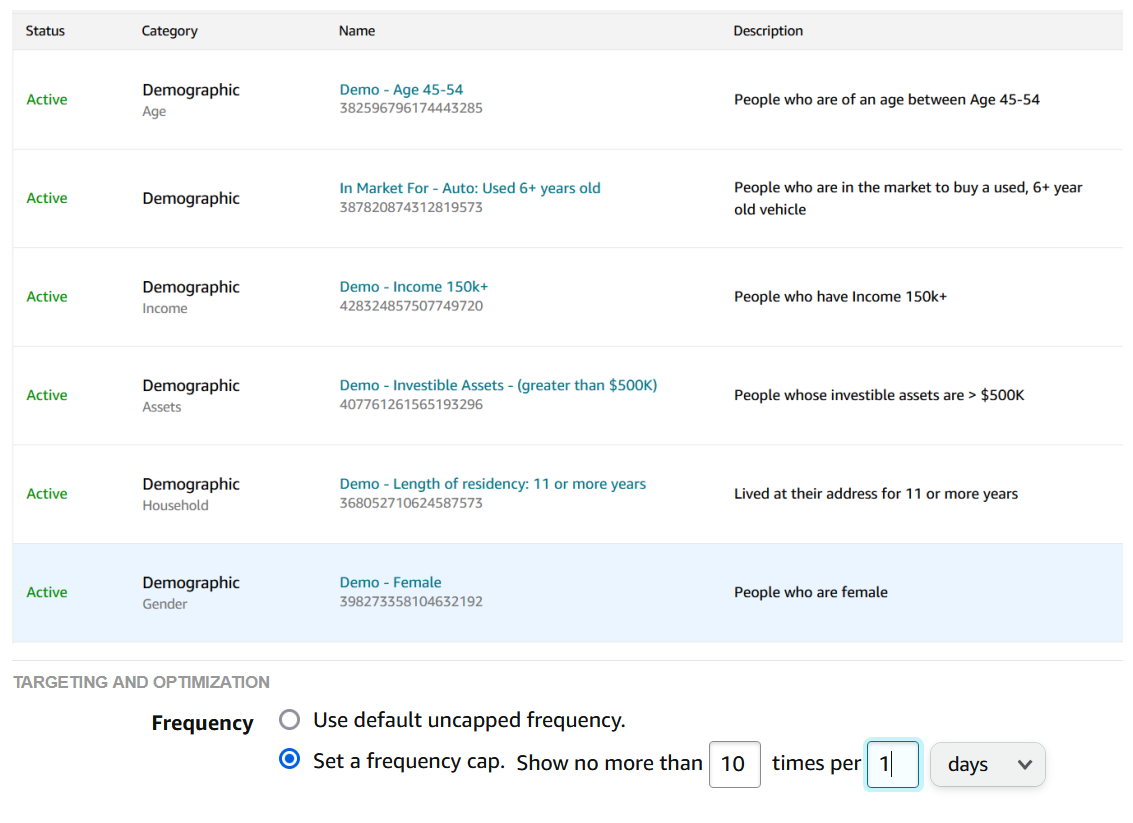
Task: Select the People whose investible assets description
Action: [x=879, y=395]
